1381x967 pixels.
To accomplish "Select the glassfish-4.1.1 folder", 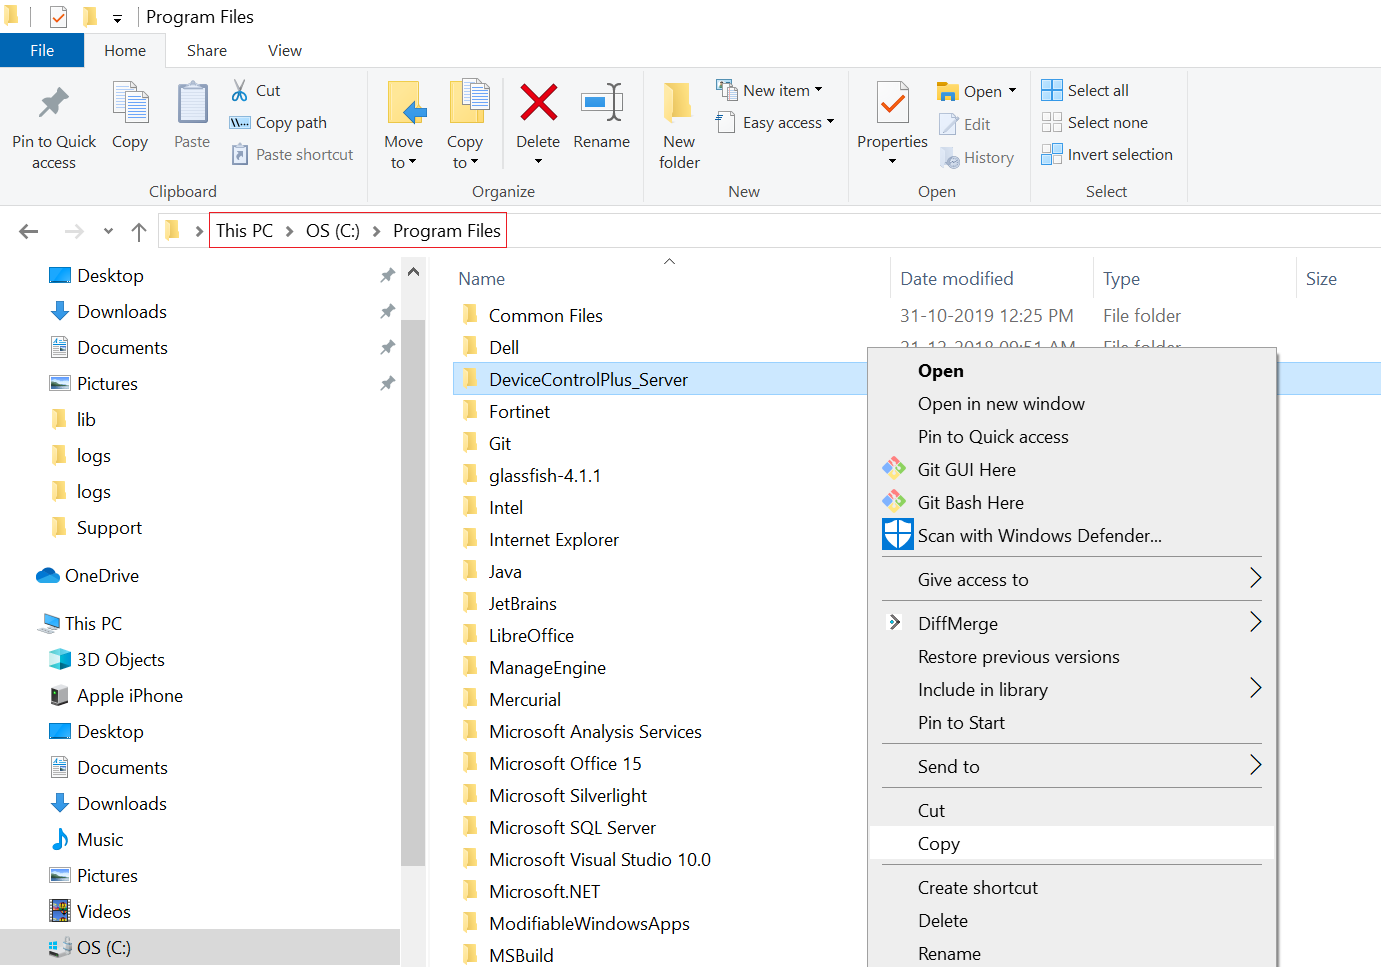I will pos(545,475).
